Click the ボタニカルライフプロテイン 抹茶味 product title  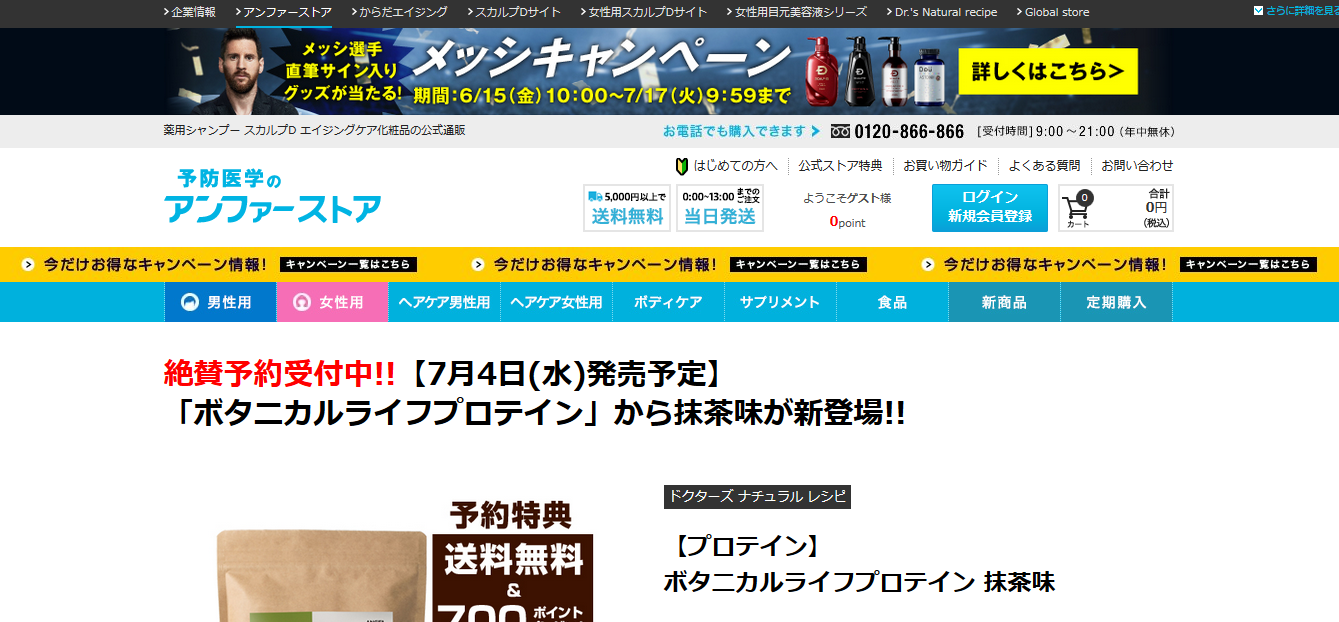(x=859, y=581)
